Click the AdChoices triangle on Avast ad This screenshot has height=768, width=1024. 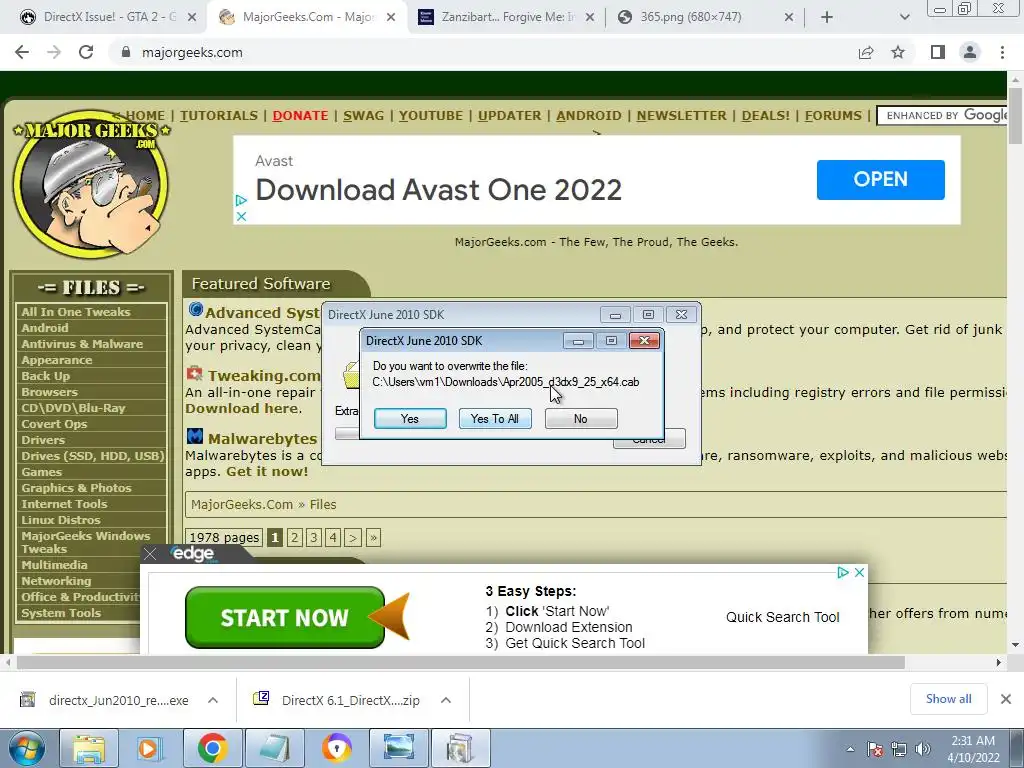coord(241,200)
